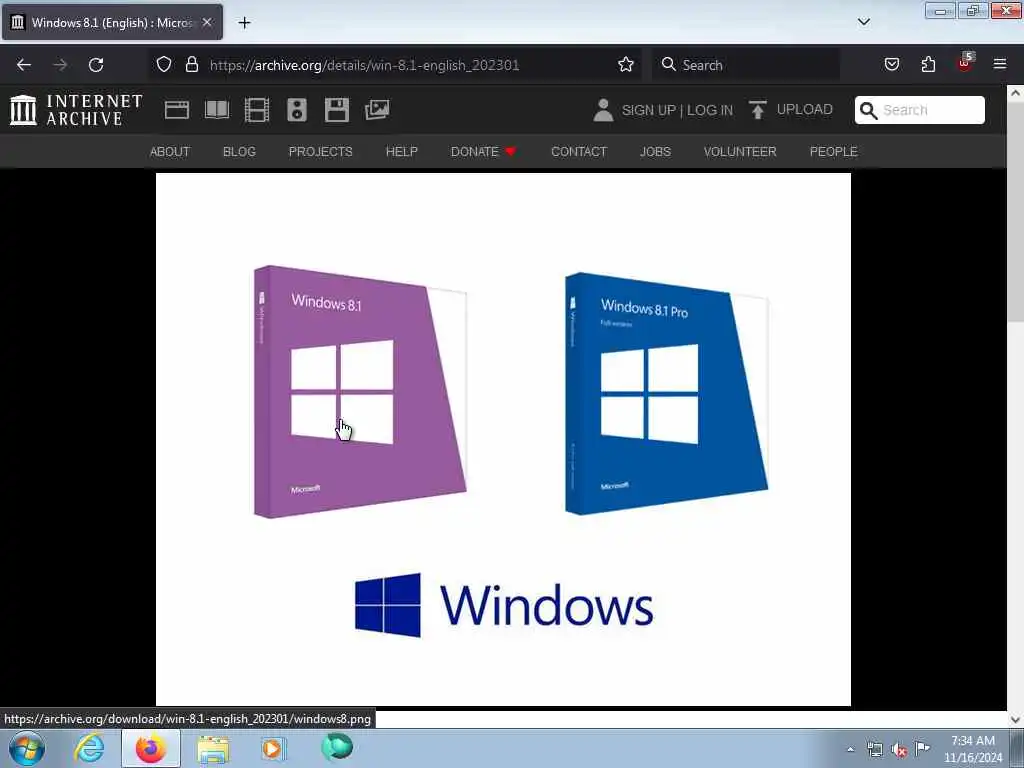Click the Firefox back arrow button
1024x768 pixels.
coord(24,65)
